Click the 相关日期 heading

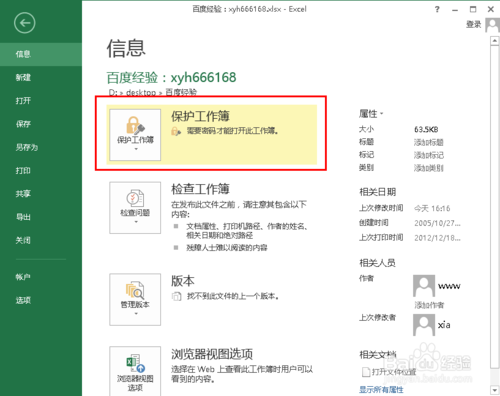pyautogui.click(x=377, y=192)
